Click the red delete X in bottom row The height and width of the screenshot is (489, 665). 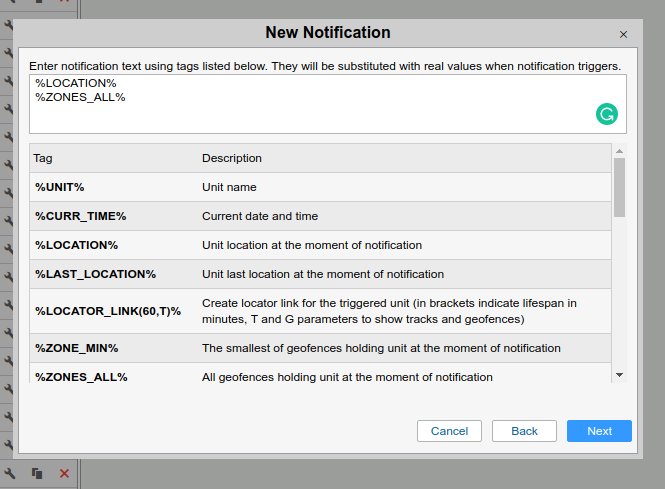click(64, 473)
